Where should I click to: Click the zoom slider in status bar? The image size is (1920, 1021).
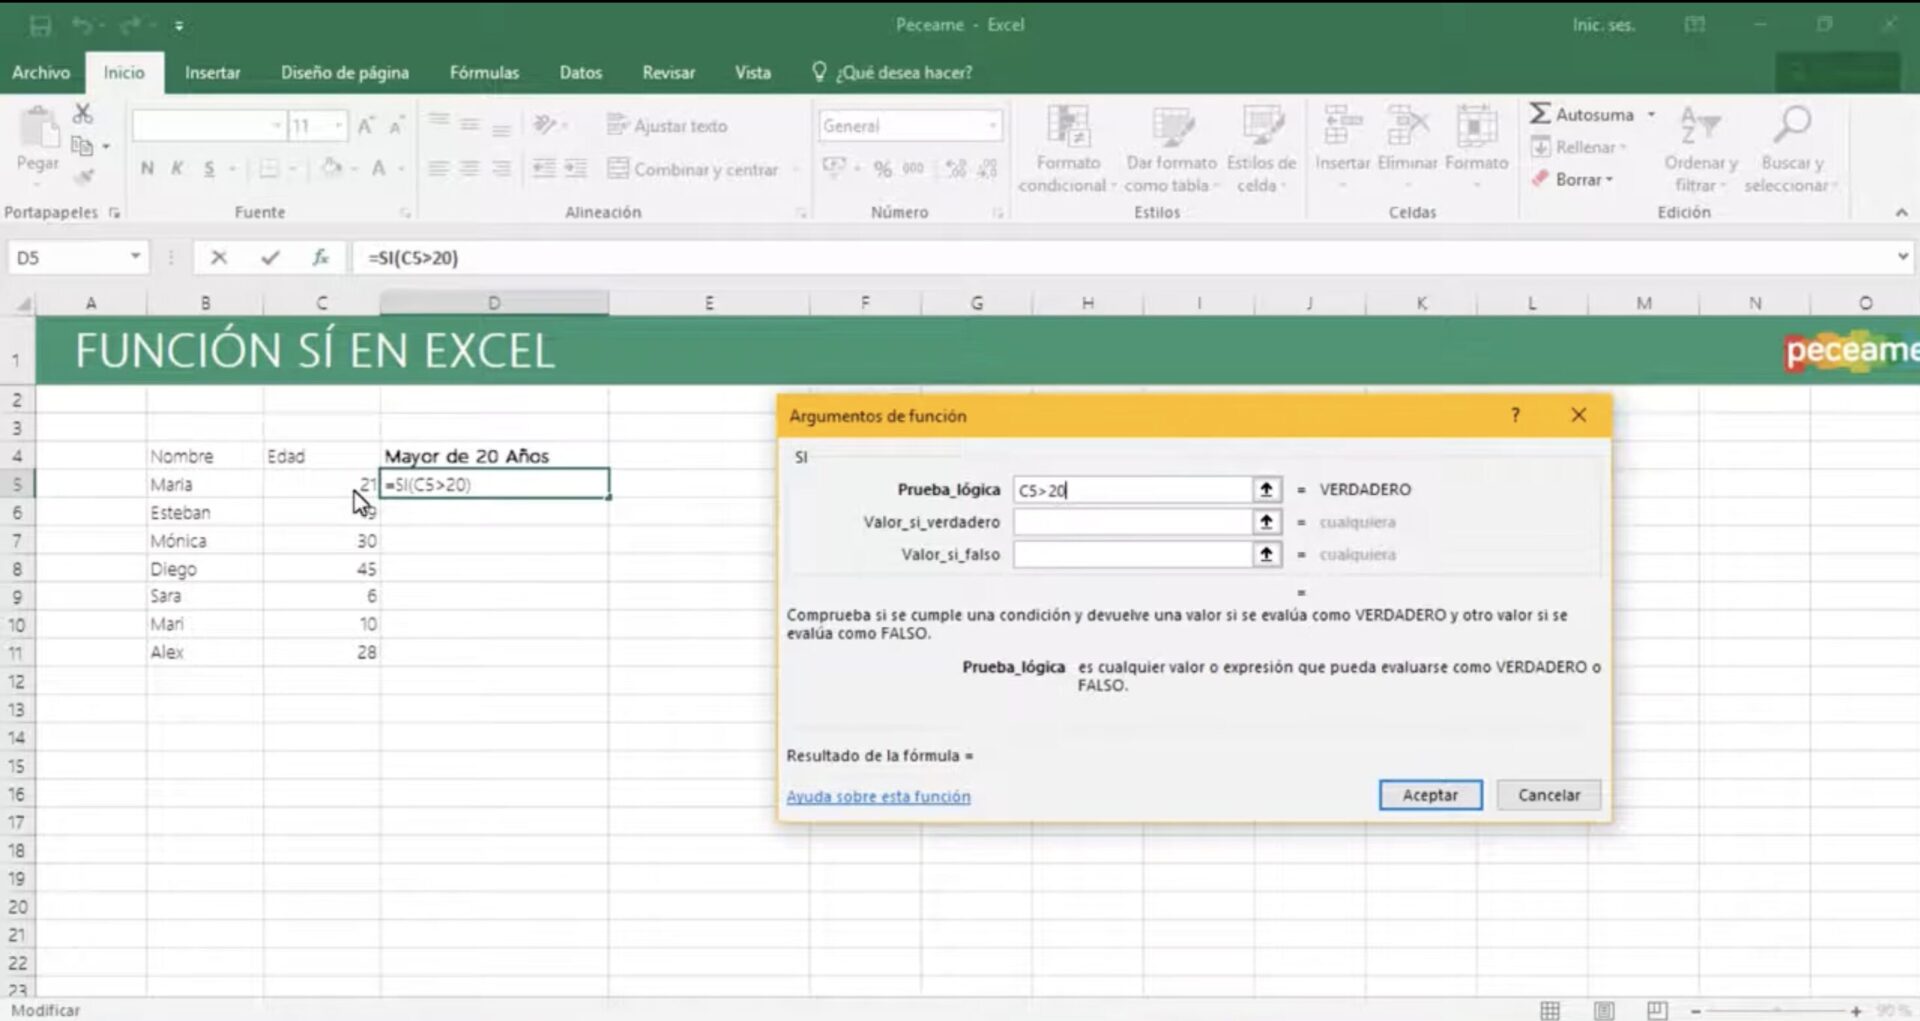point(1776,1011)
